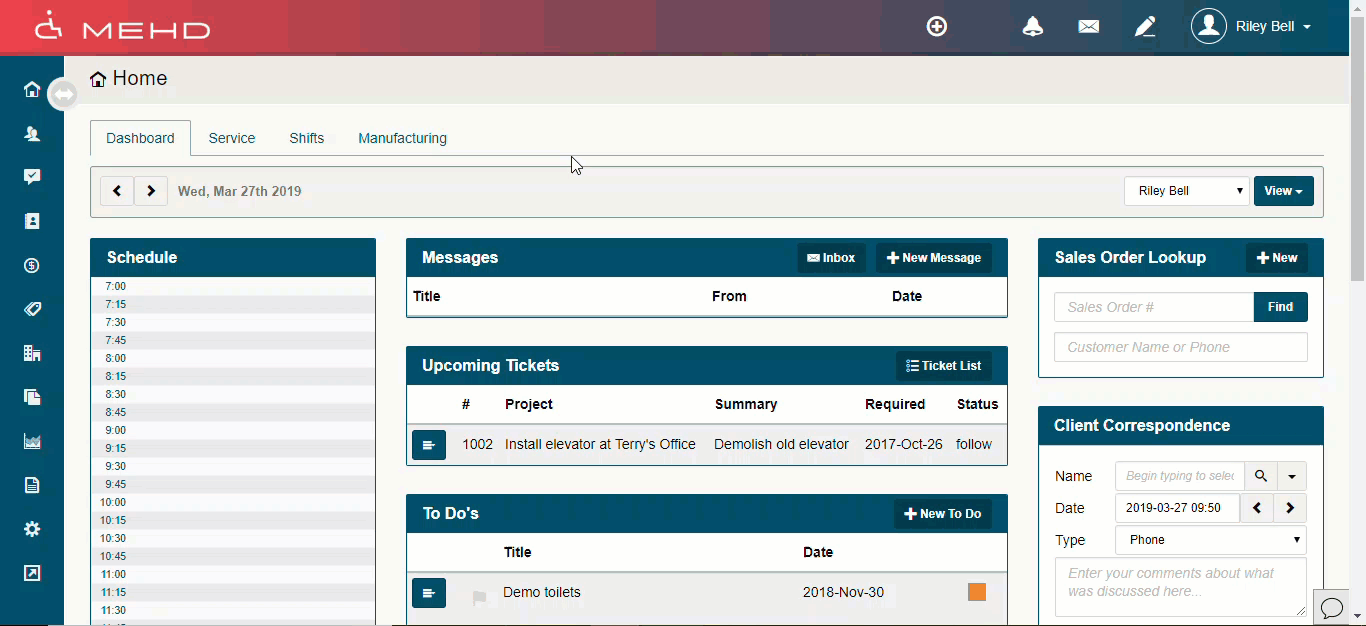This screenshot has height=626, width=1366.
Task: Click the Customer Name or Phone field
Action: (x=1181, y=347)
